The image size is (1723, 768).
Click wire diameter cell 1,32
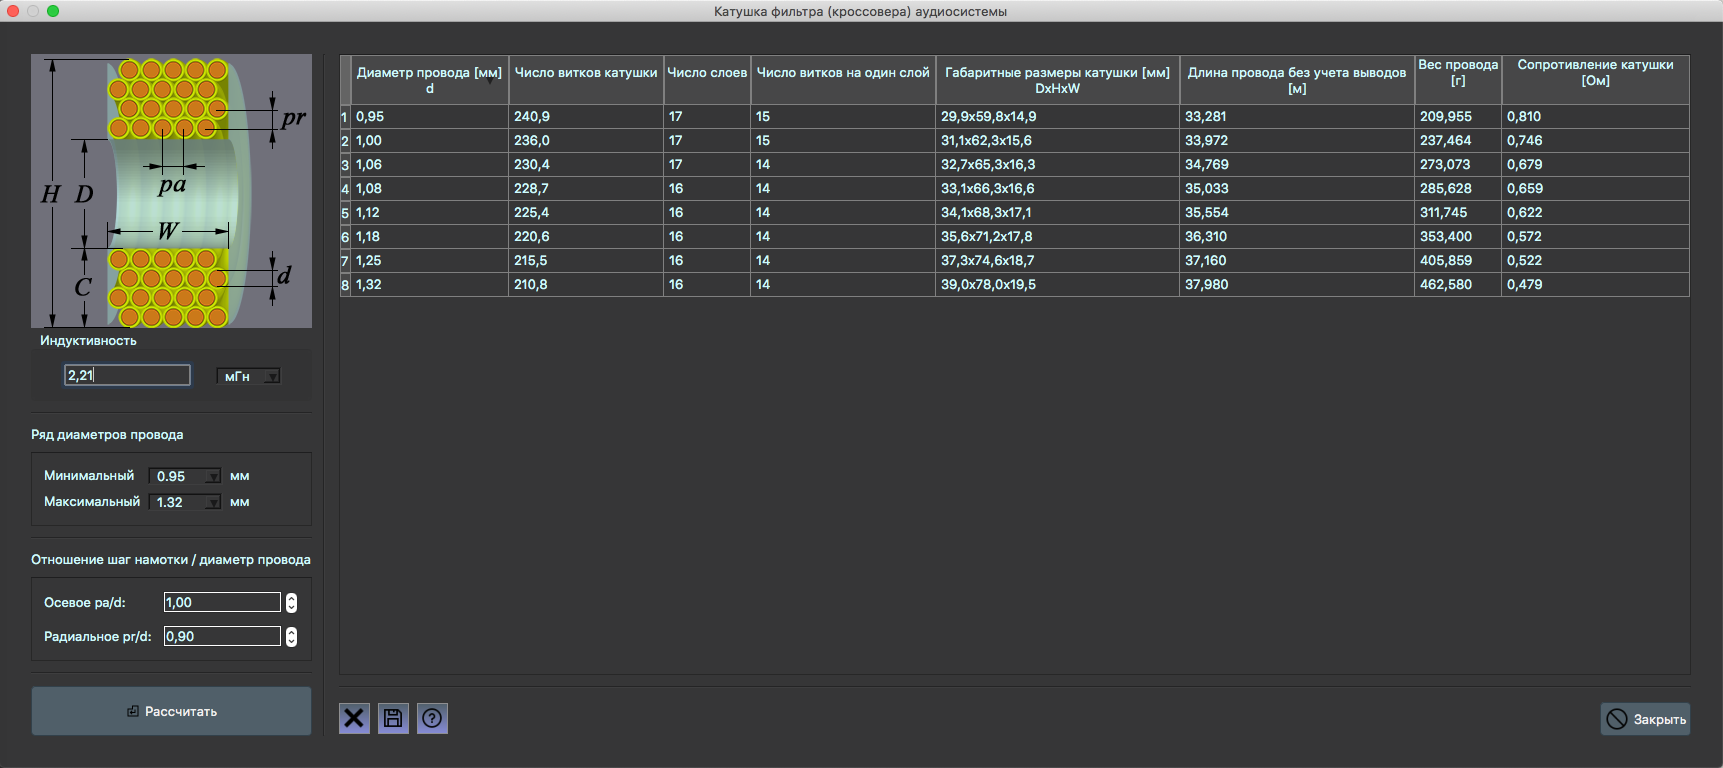(430, 285)
